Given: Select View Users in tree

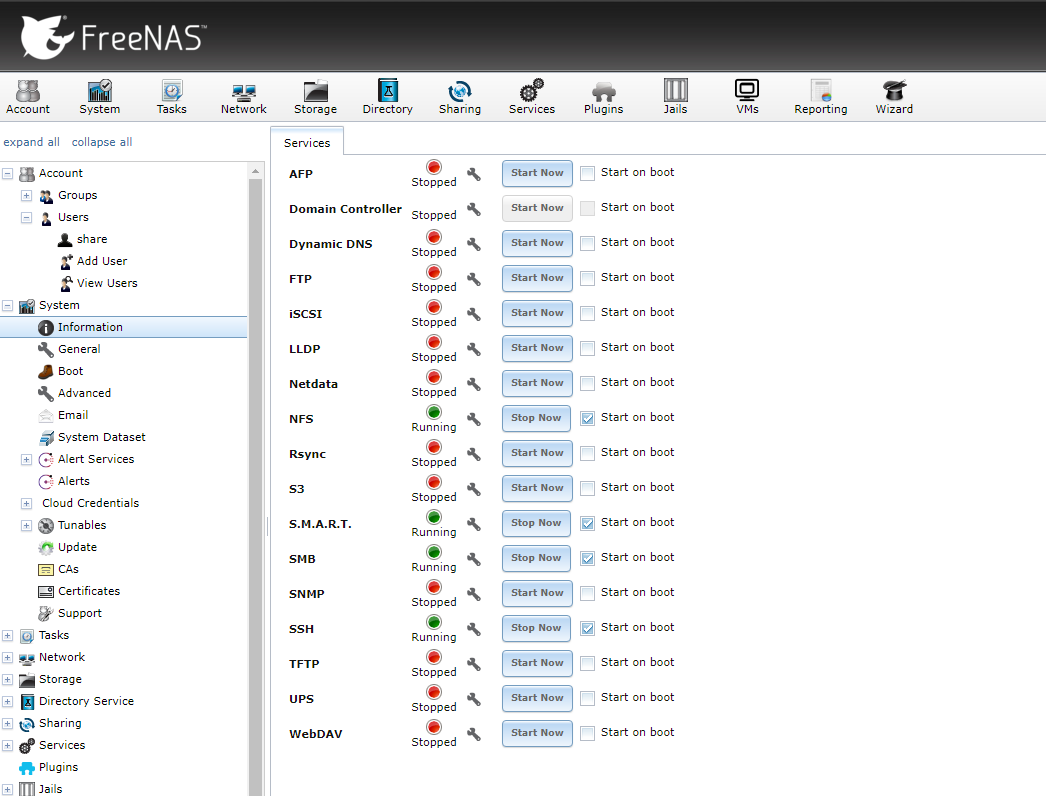Looking at the screenshot, I should 107,283.
